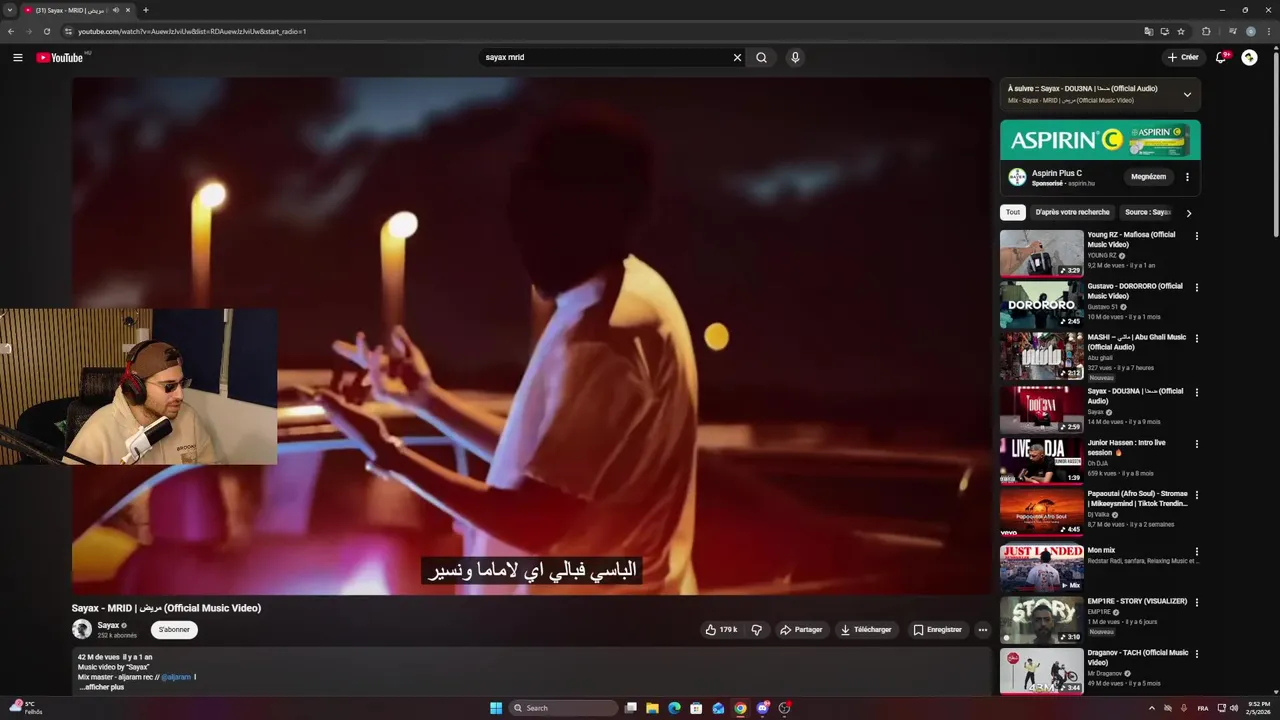The height and width of the screenshot is (720, 1280).
Task: Expand the À suivre mix playlist panel
Action: (x=1187, y=95)
